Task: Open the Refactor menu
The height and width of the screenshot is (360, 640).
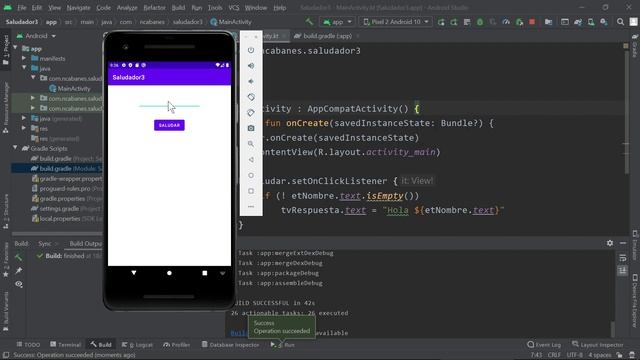Action: point(154,8)
